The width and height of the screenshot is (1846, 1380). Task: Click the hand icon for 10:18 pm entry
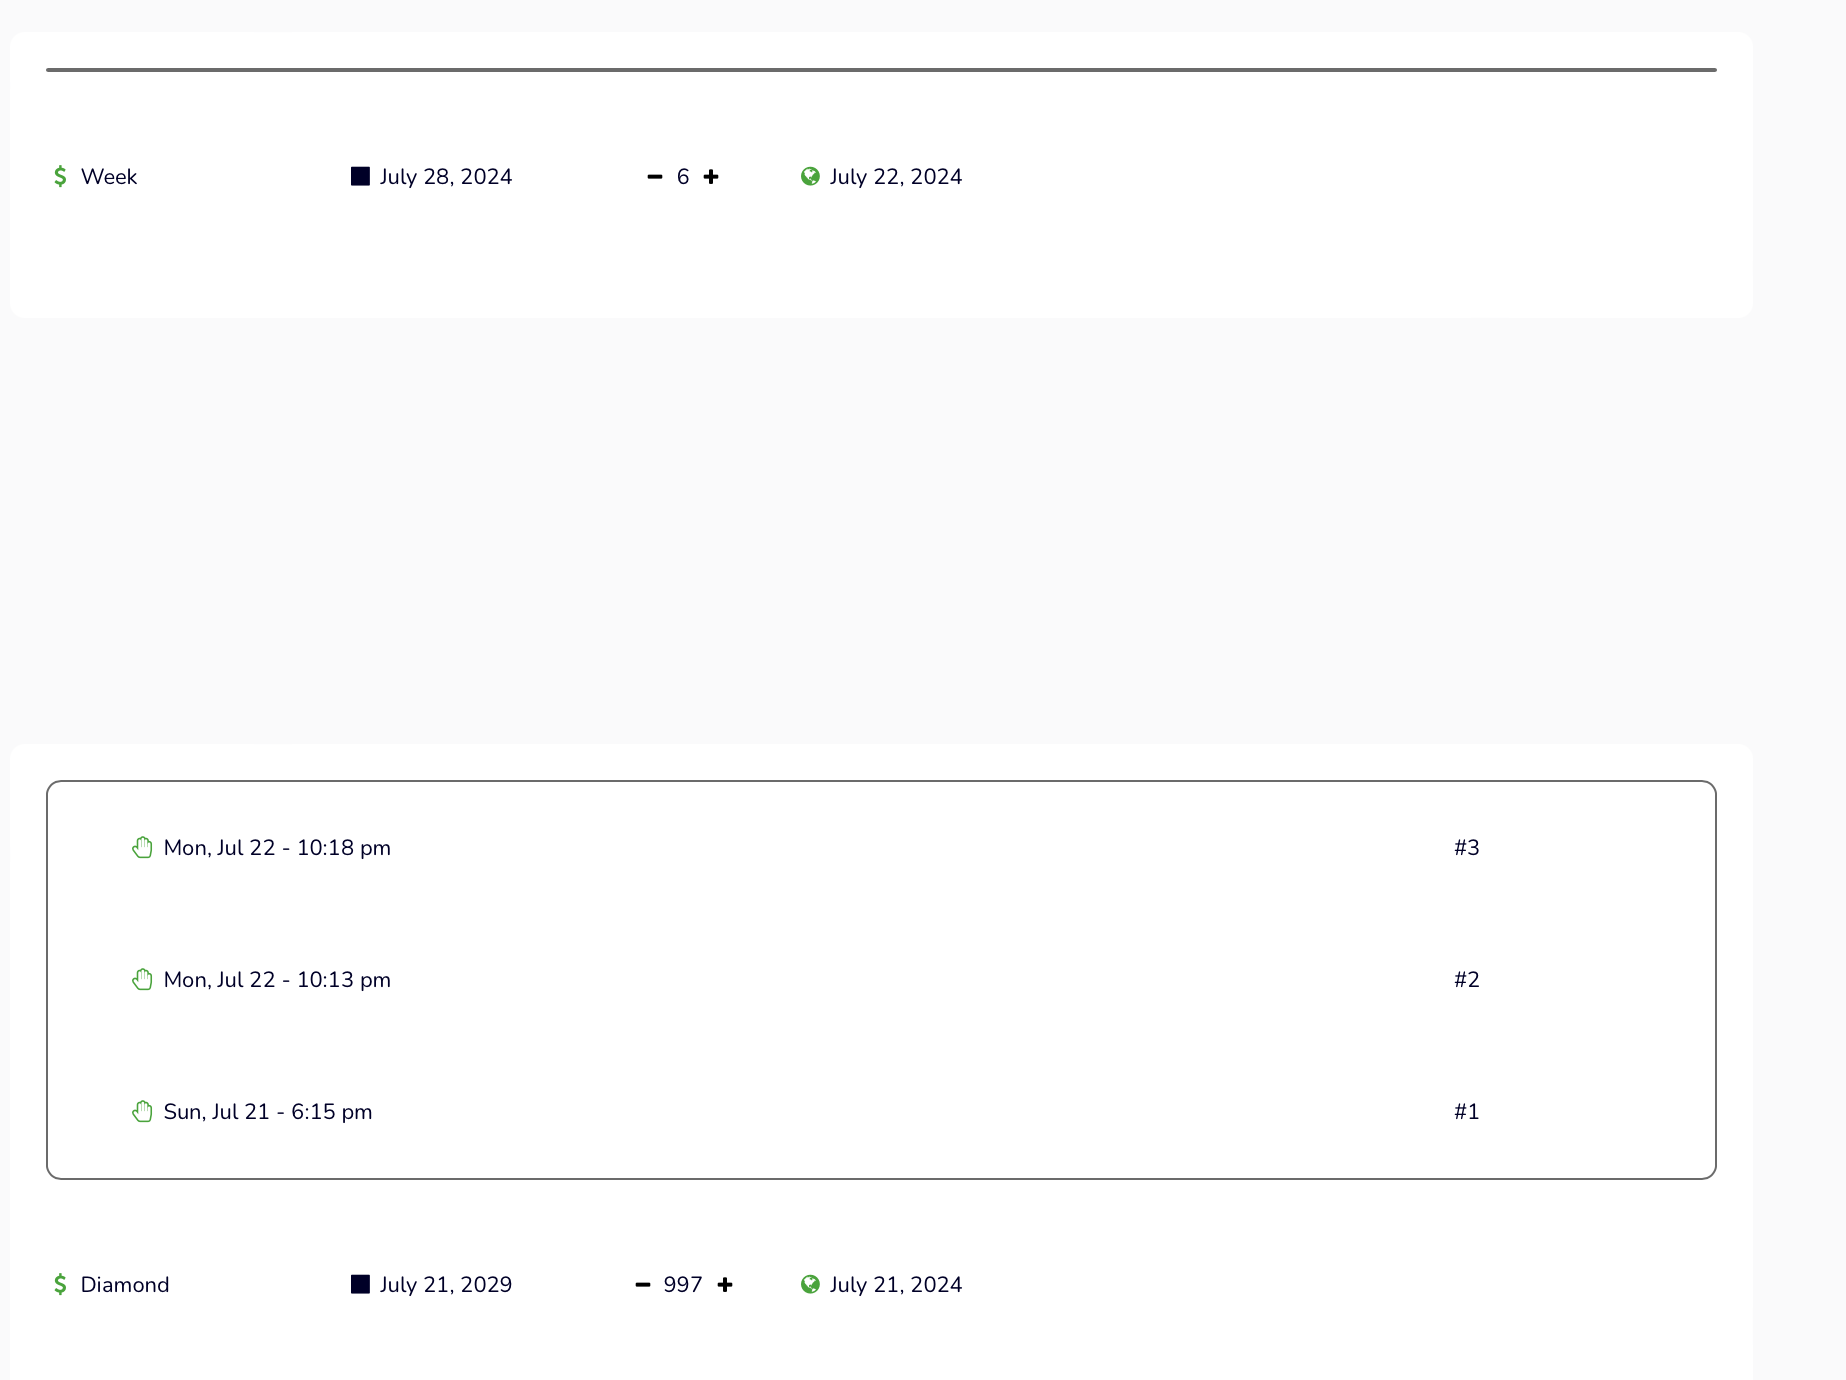[x=142, y=848]
